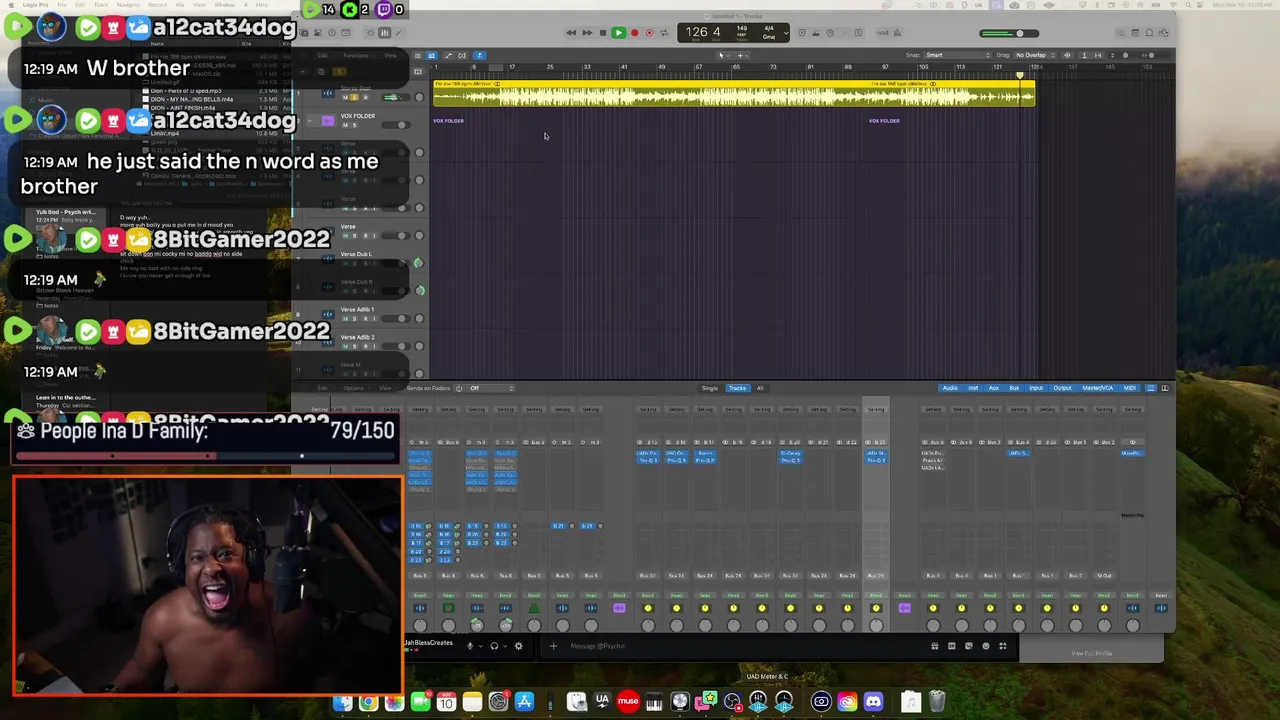Switch mixer to All view
This screenshot has width=1280, height=720.
(x=760, y=388)
